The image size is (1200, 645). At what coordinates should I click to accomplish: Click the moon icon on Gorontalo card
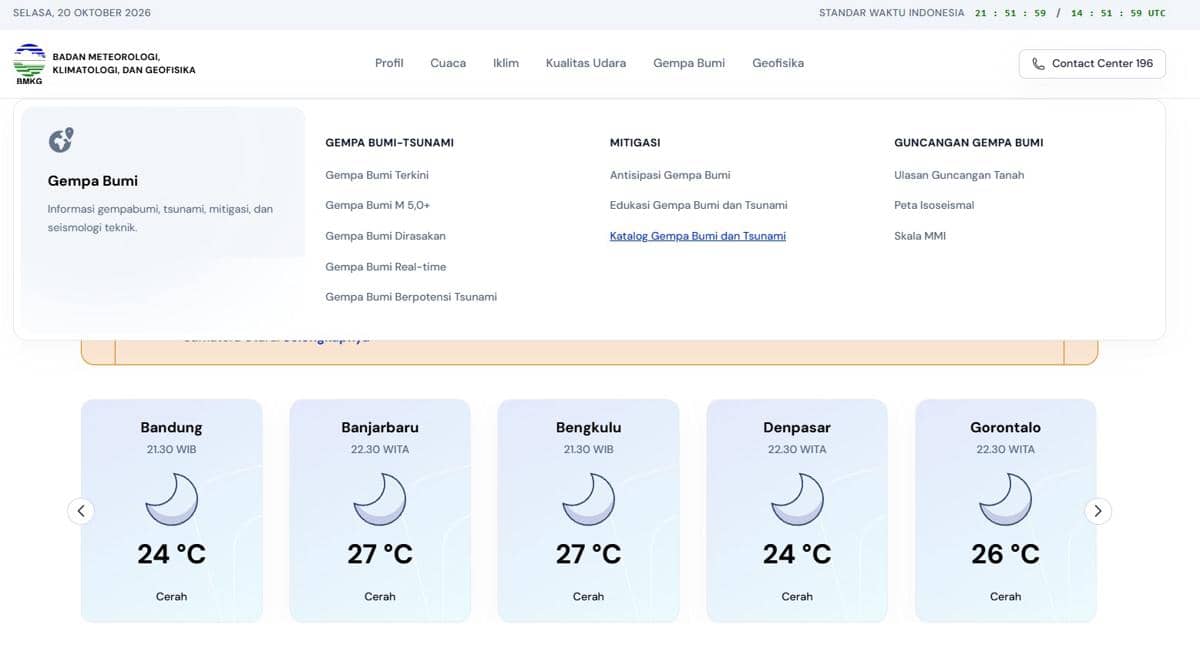click(x=1006, y=499)
